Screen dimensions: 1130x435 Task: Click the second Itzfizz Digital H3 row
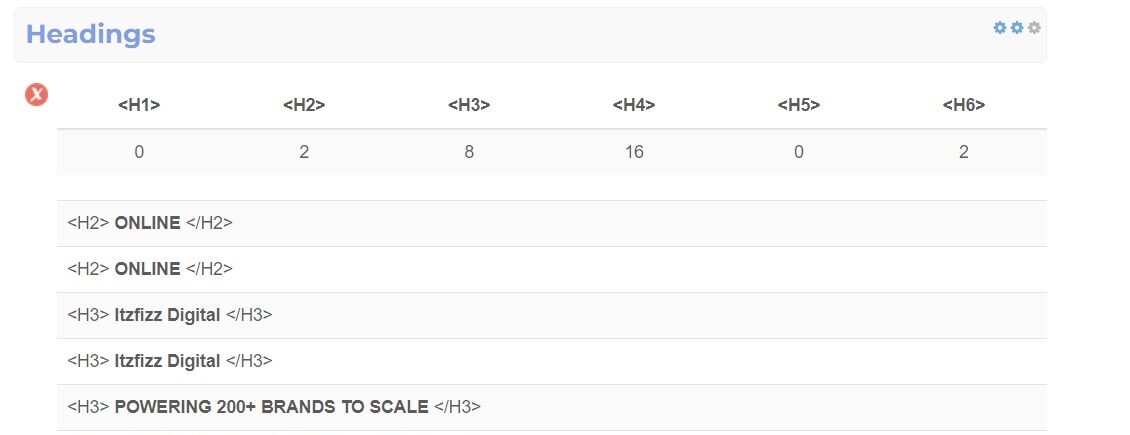[x=552, y=362]
